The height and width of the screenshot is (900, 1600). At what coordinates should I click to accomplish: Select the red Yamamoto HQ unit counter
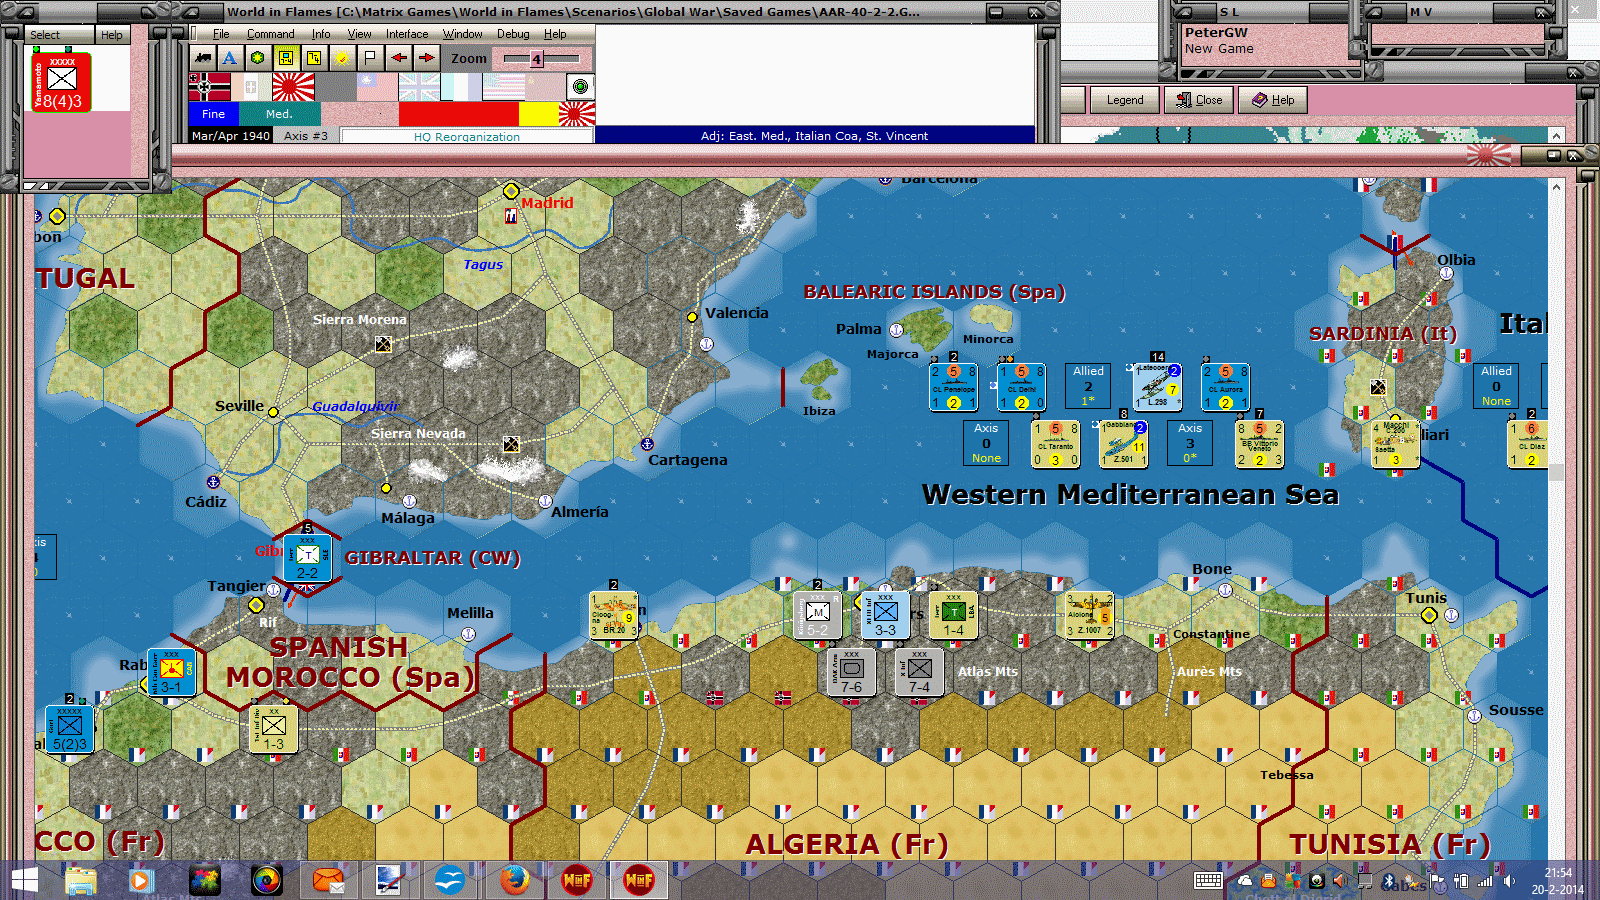click(61, 82)
